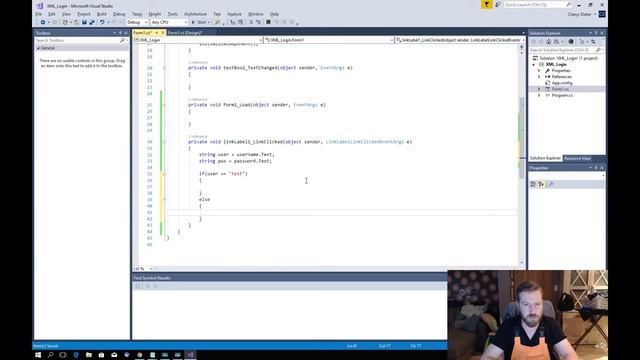Open the XML_Login project navigation dropdown

point(198,40)
